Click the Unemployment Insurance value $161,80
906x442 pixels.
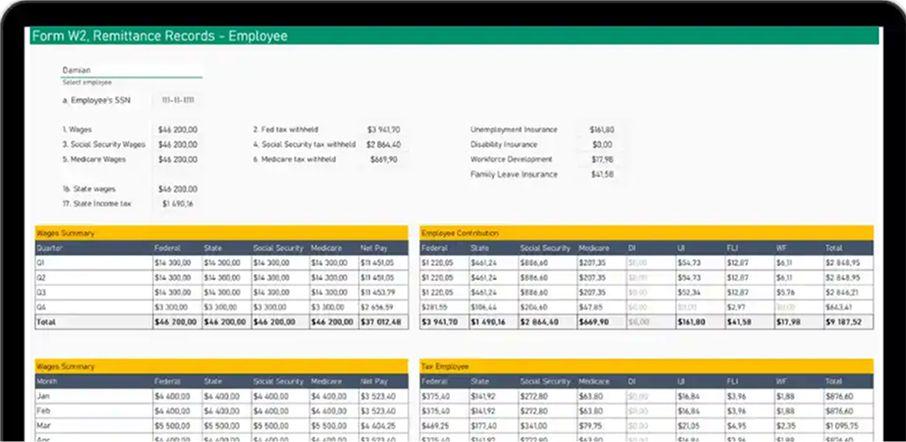602,129
